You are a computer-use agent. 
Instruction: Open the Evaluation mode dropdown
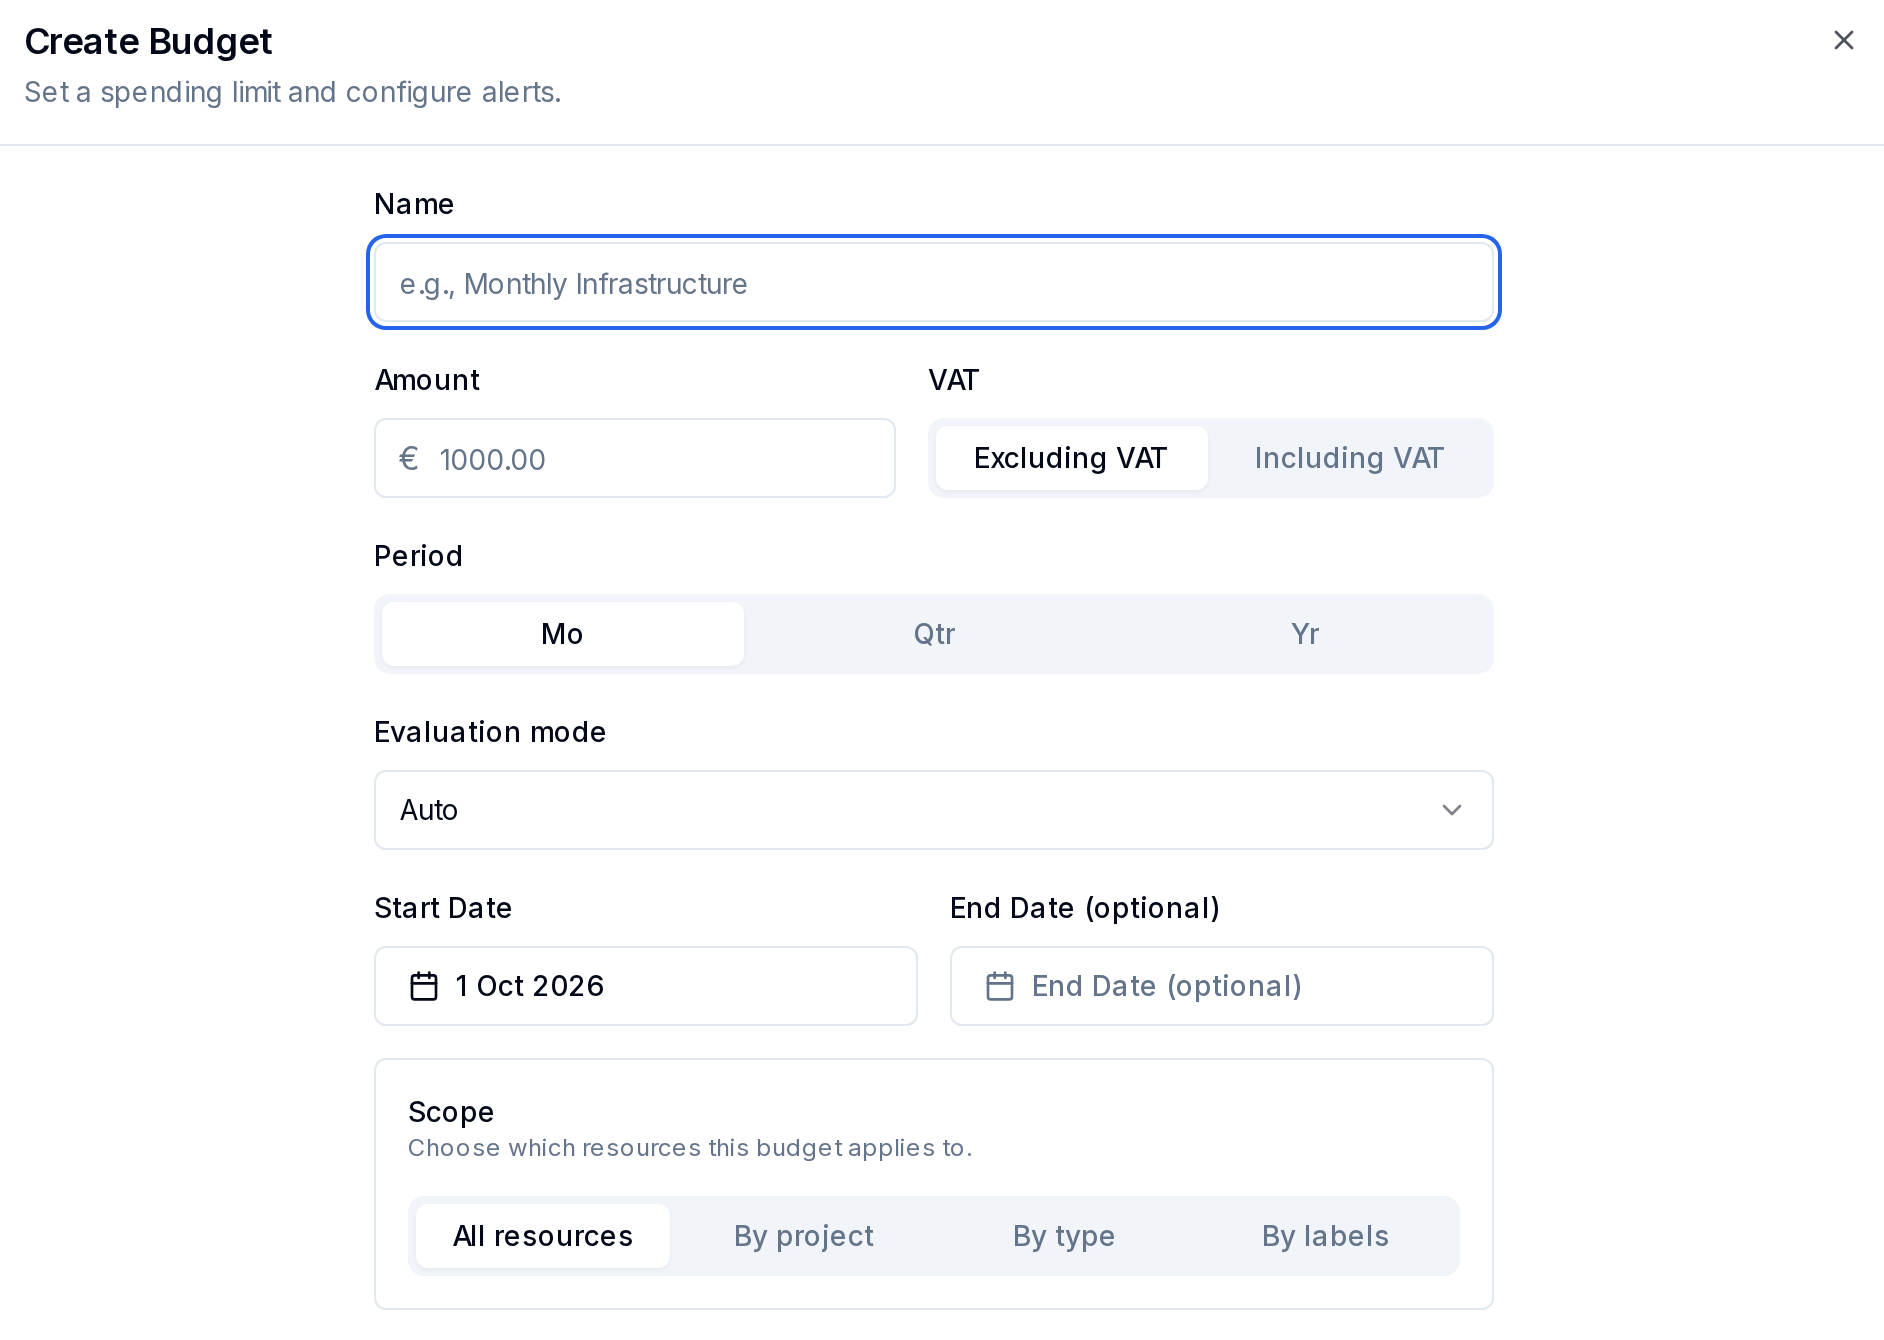934,810
